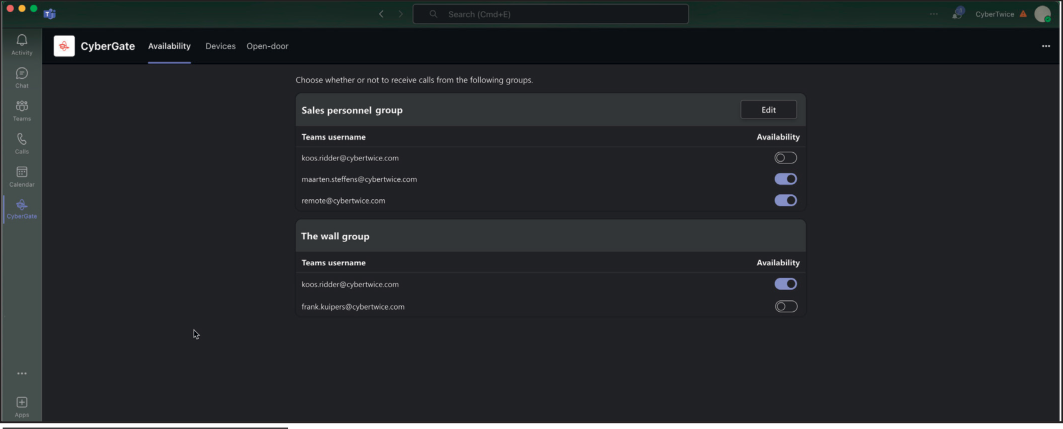Open the Calls section
This screenshot has width=1063, height=429.
click(x=22, y=142)
